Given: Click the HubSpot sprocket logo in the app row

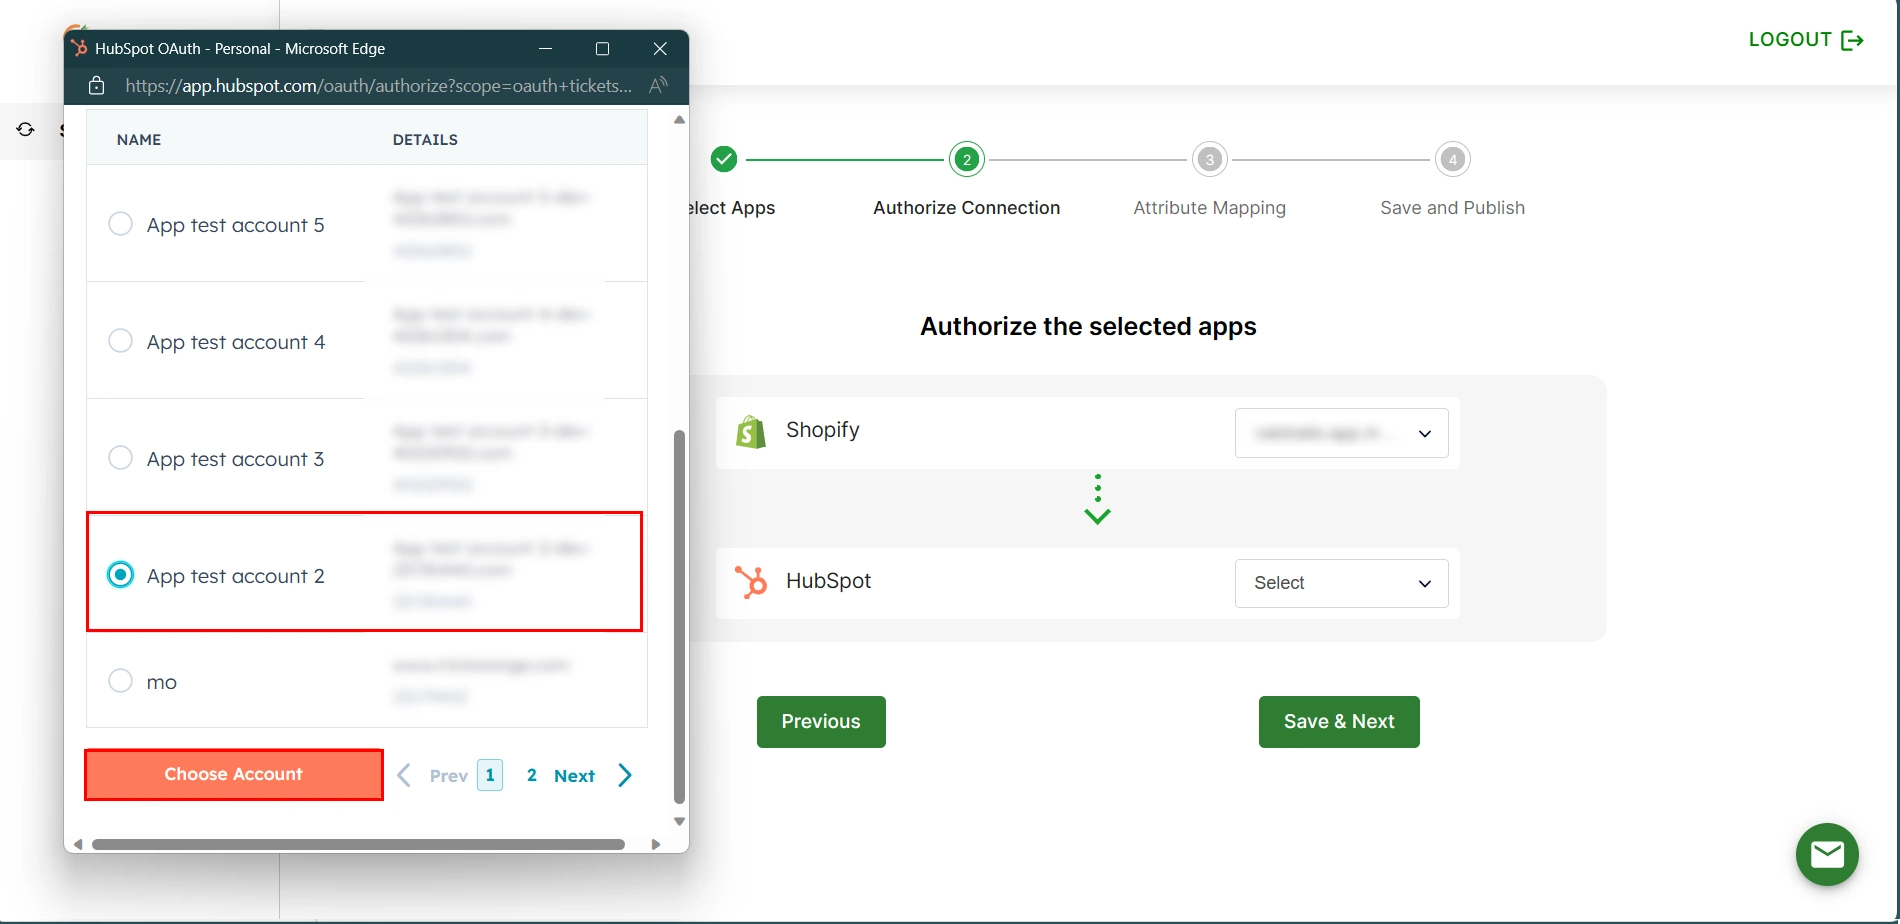Looking at the screenshot, I should pos(750,581).
